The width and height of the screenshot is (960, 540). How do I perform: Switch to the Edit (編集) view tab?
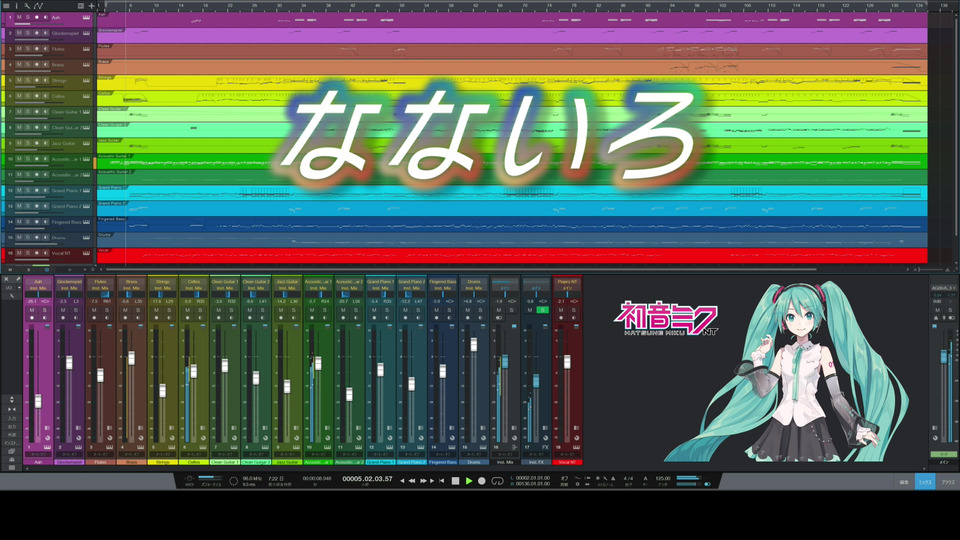904,482
